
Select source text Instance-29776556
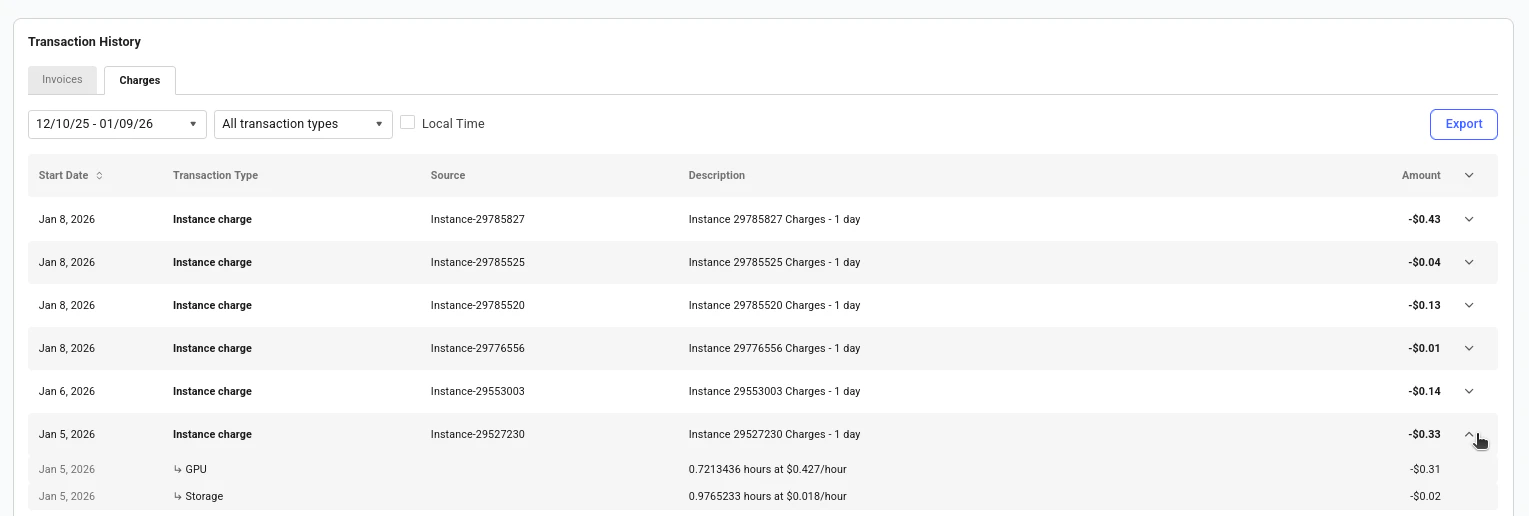pyautogui.click(x=478, y=348)
